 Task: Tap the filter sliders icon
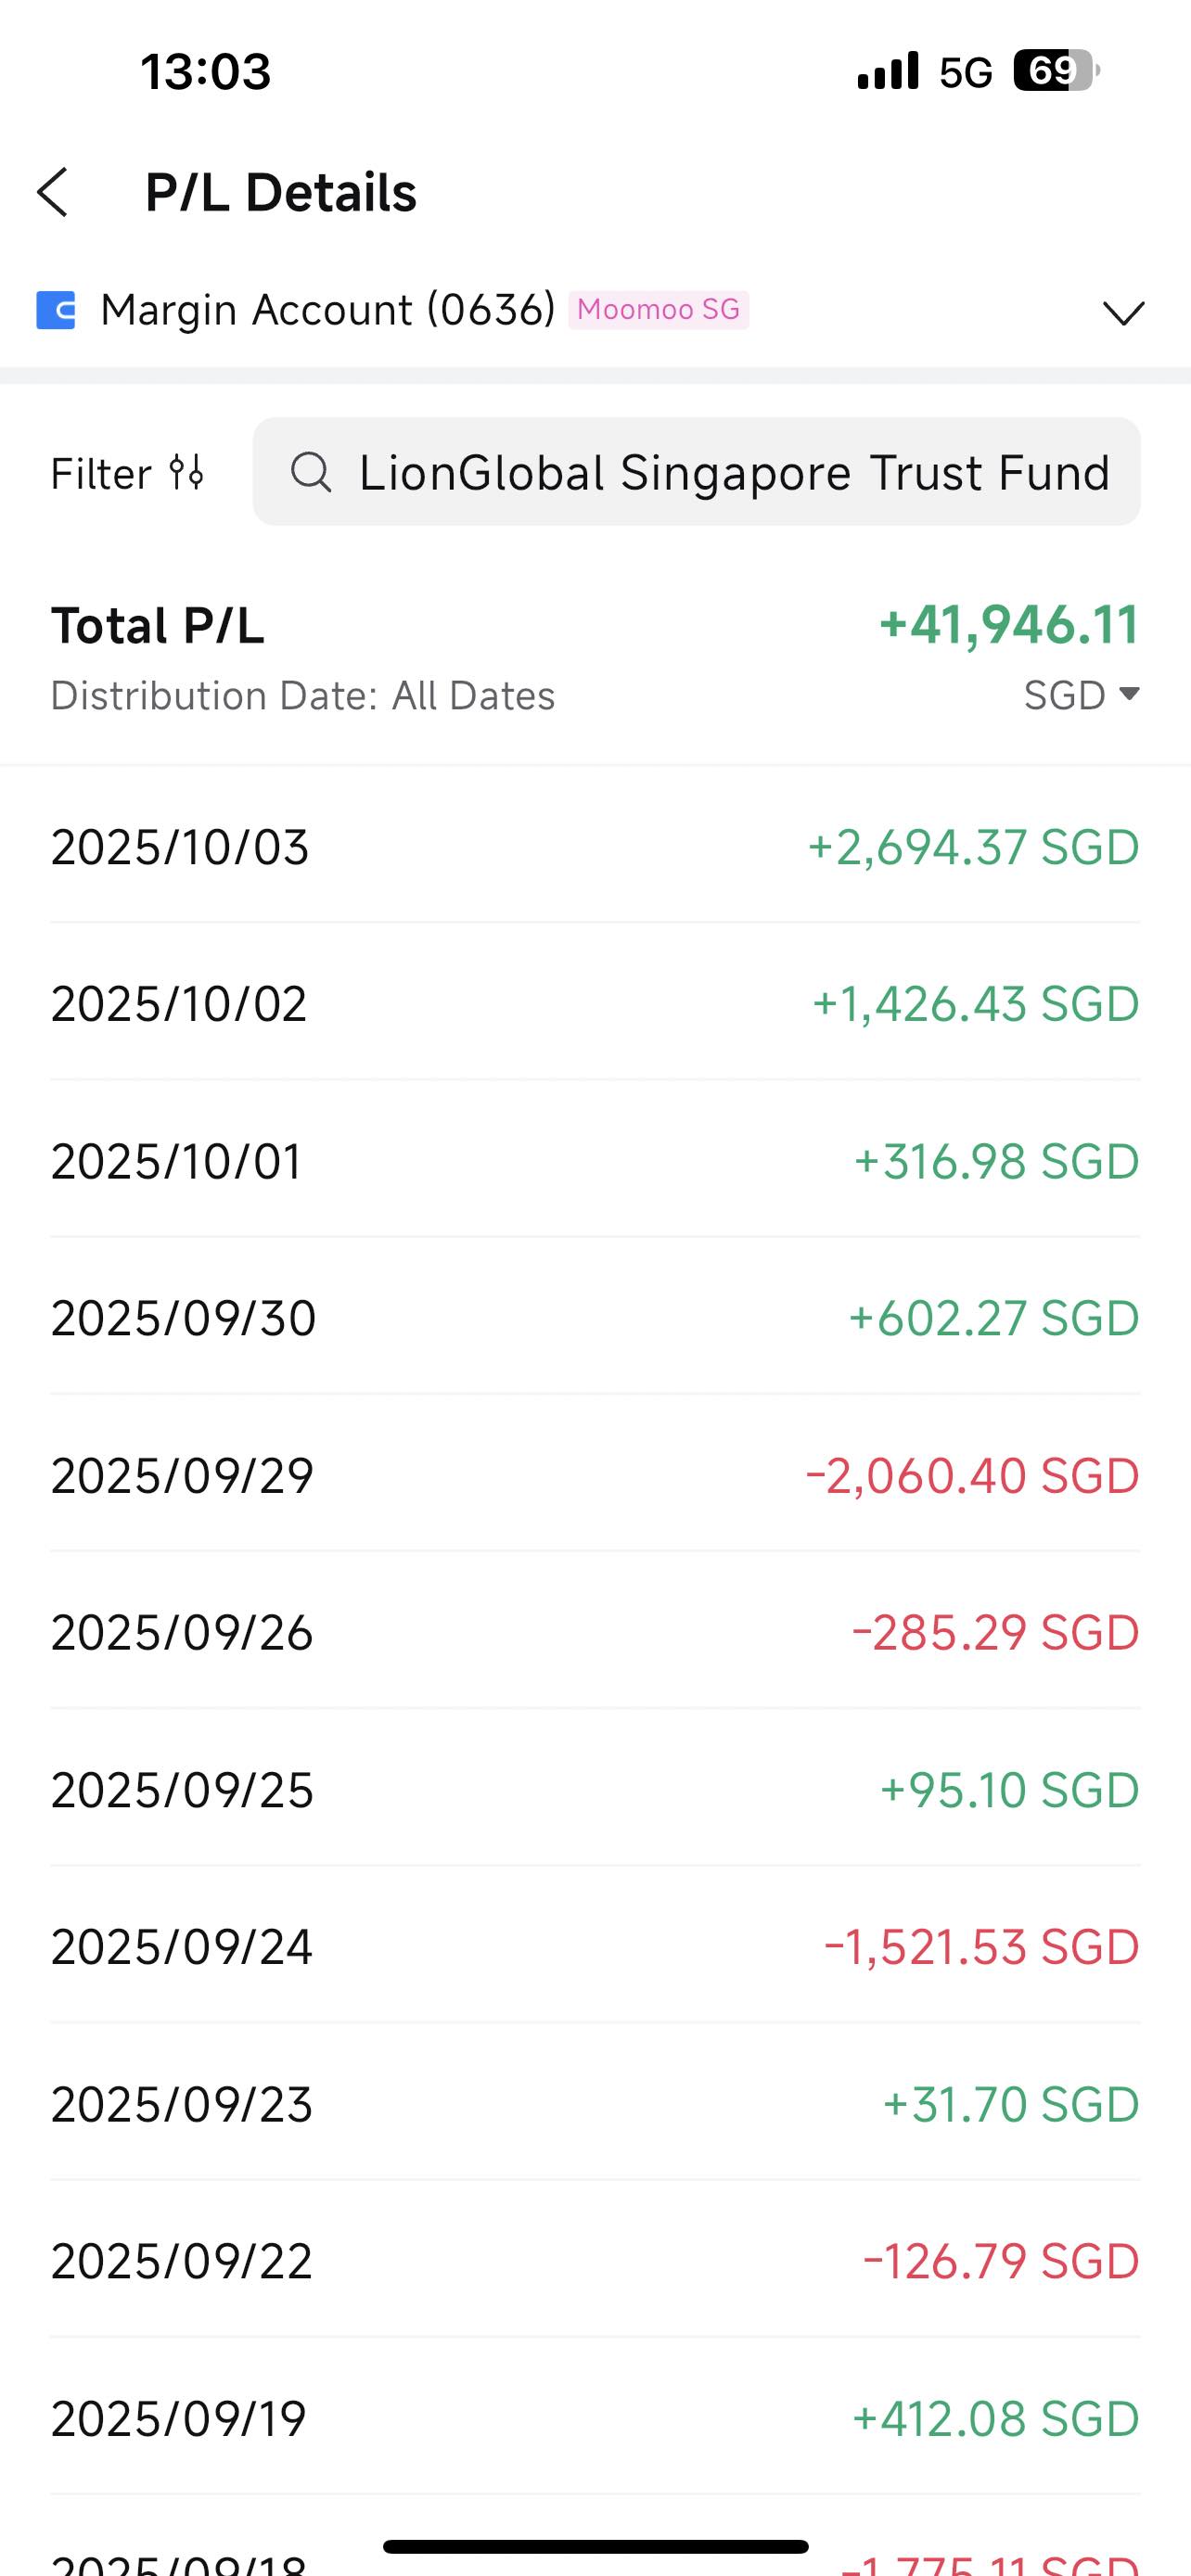click(x=186, y=472)
